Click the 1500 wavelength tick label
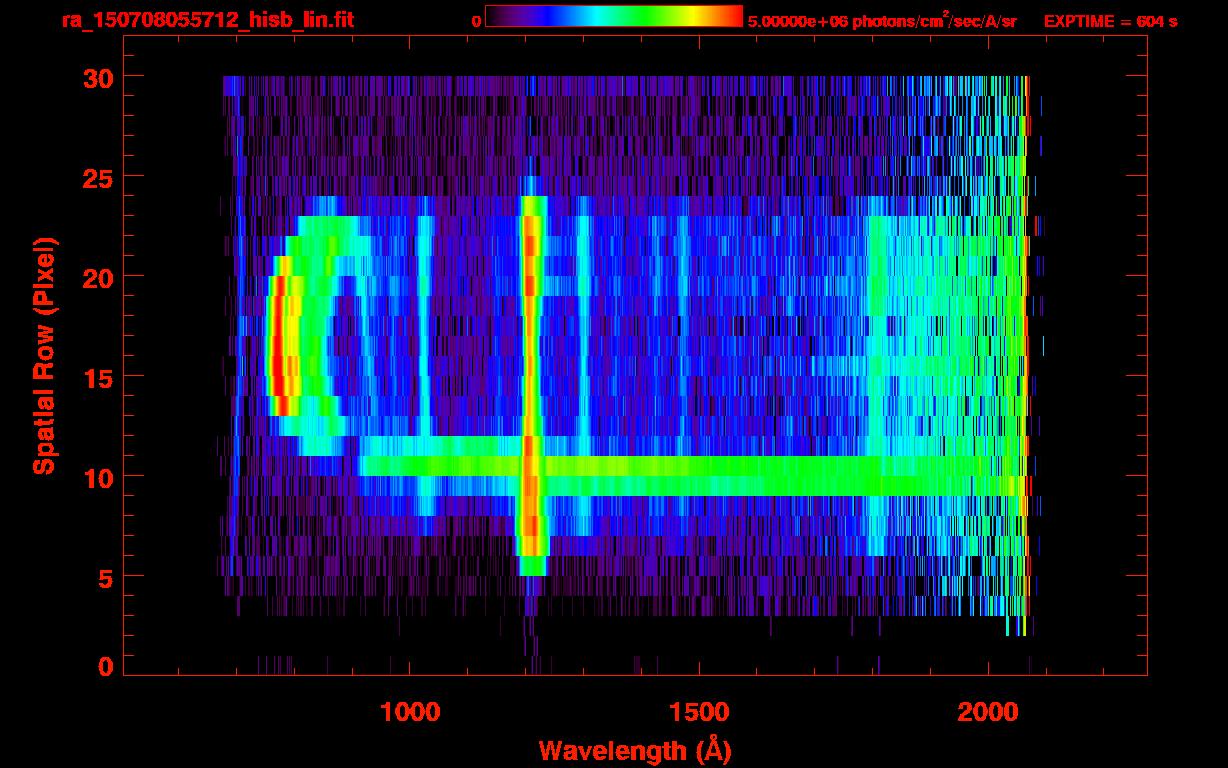 [x=699, y=711]
